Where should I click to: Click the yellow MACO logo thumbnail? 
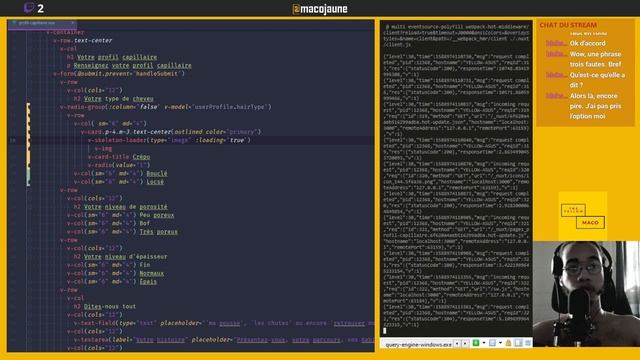pos(583,216)
